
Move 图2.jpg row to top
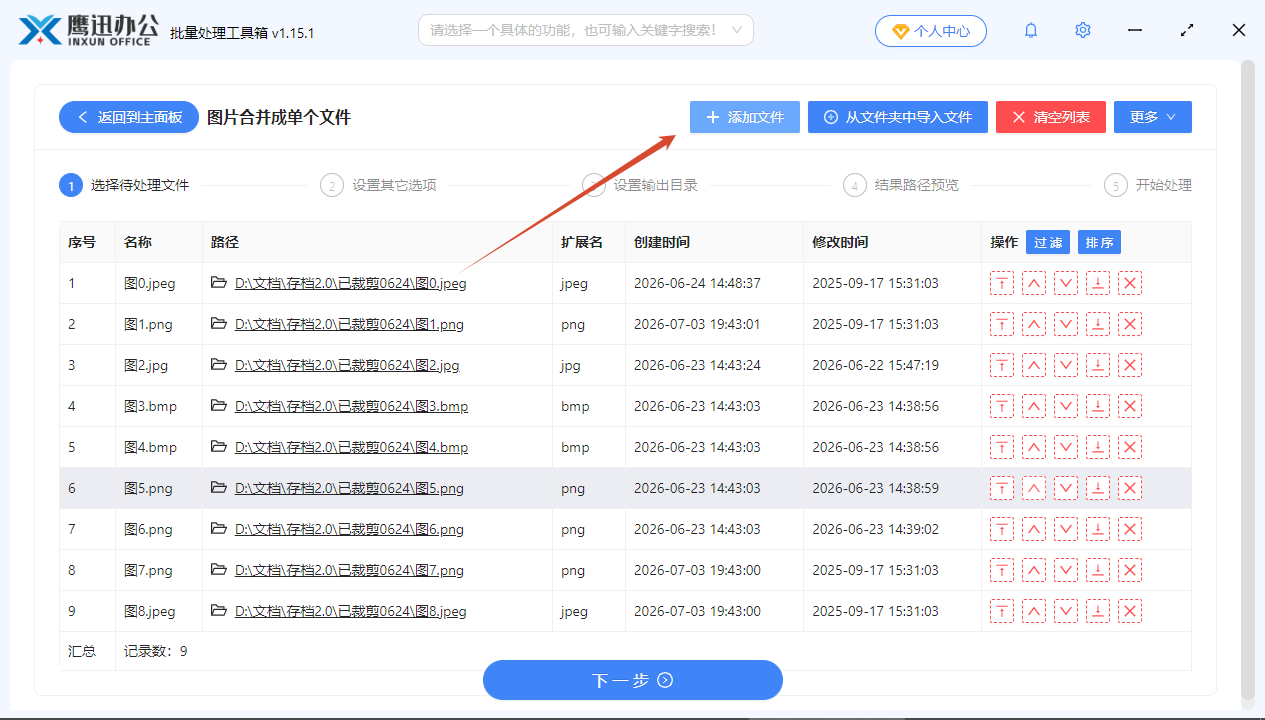click(1002, 365)
